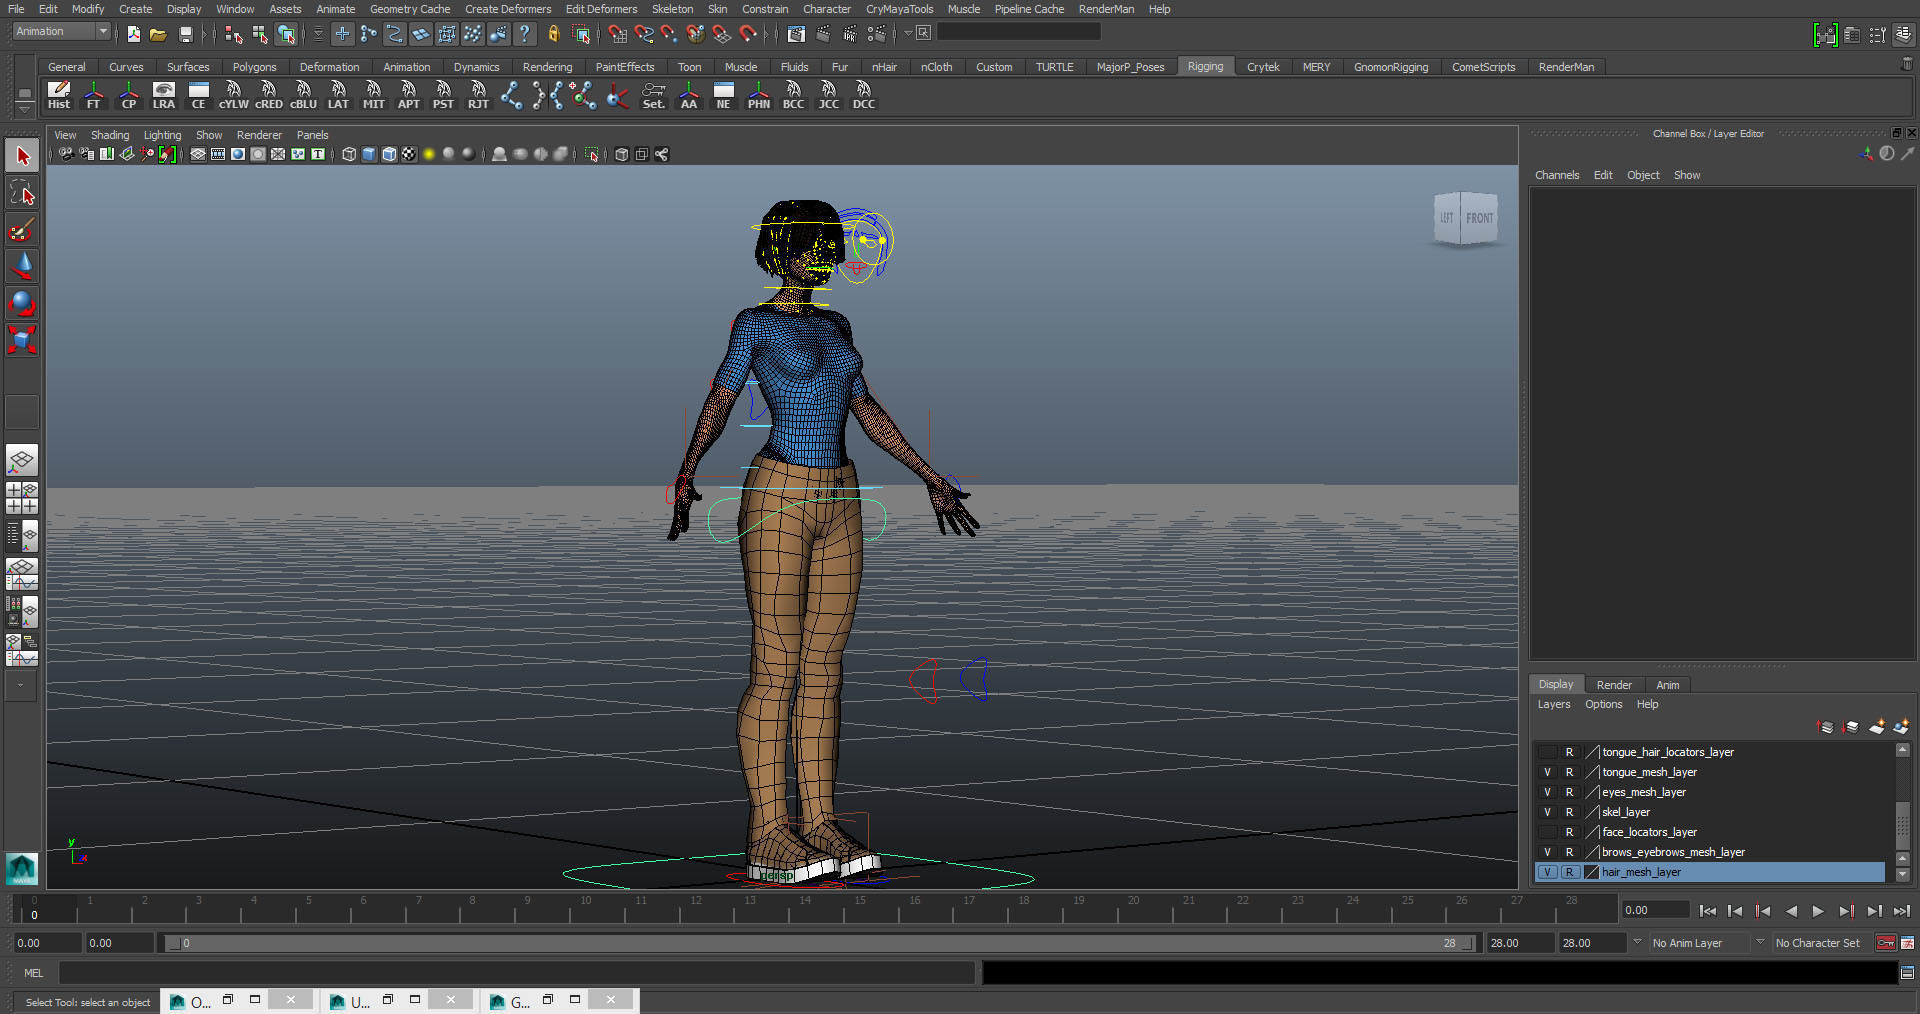Open the Skeleton menu
1920x1014 pixels.
(672, 9)
